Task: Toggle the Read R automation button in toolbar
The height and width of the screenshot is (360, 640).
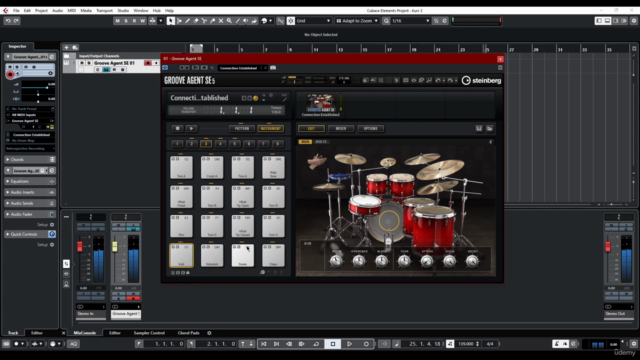Action: (x=134, y=21)
